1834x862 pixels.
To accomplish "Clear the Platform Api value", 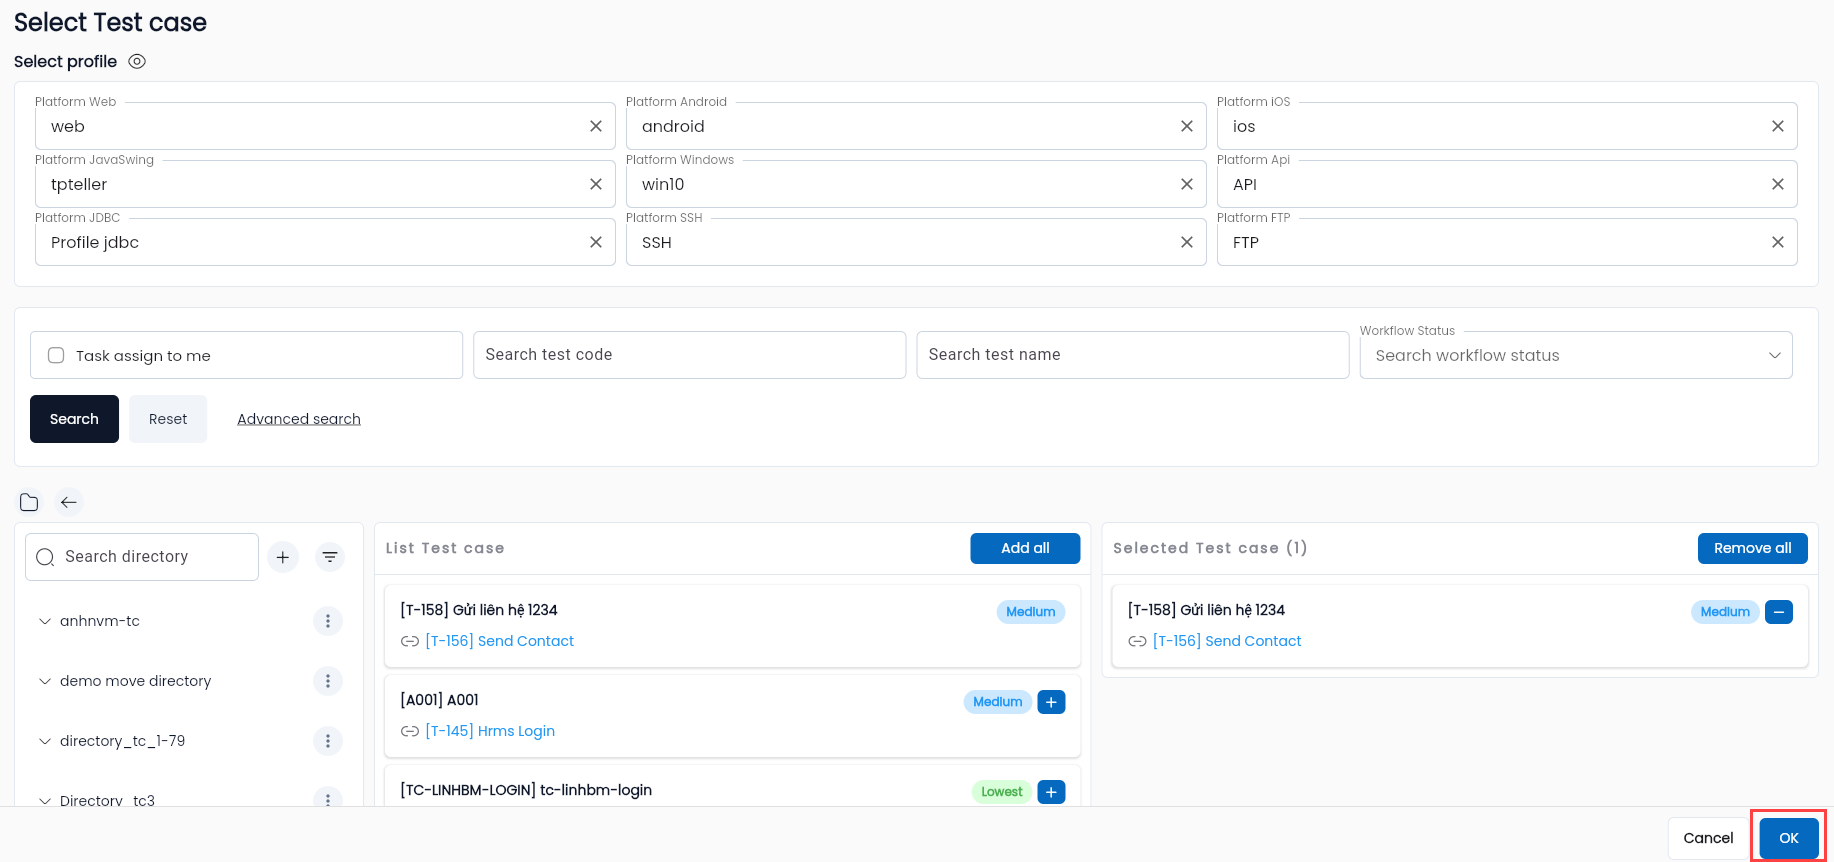I will pos(1778,184).
